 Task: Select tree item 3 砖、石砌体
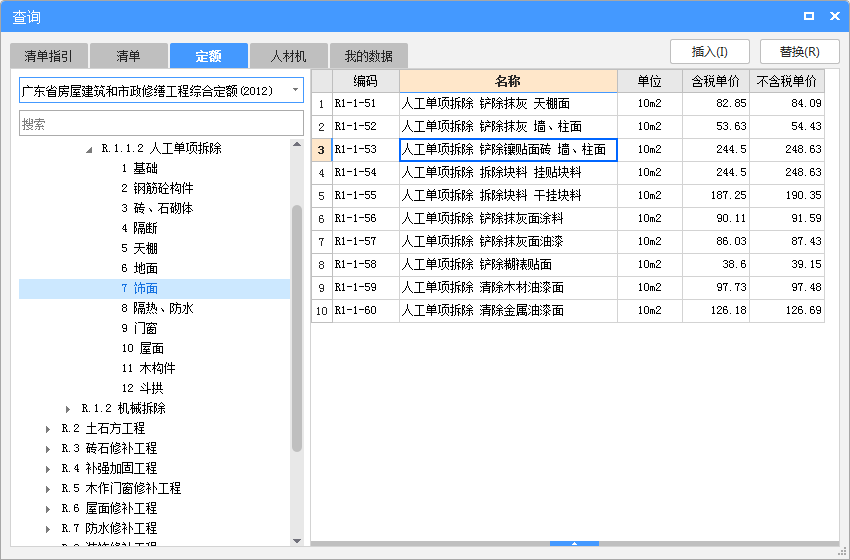(157, 209)
